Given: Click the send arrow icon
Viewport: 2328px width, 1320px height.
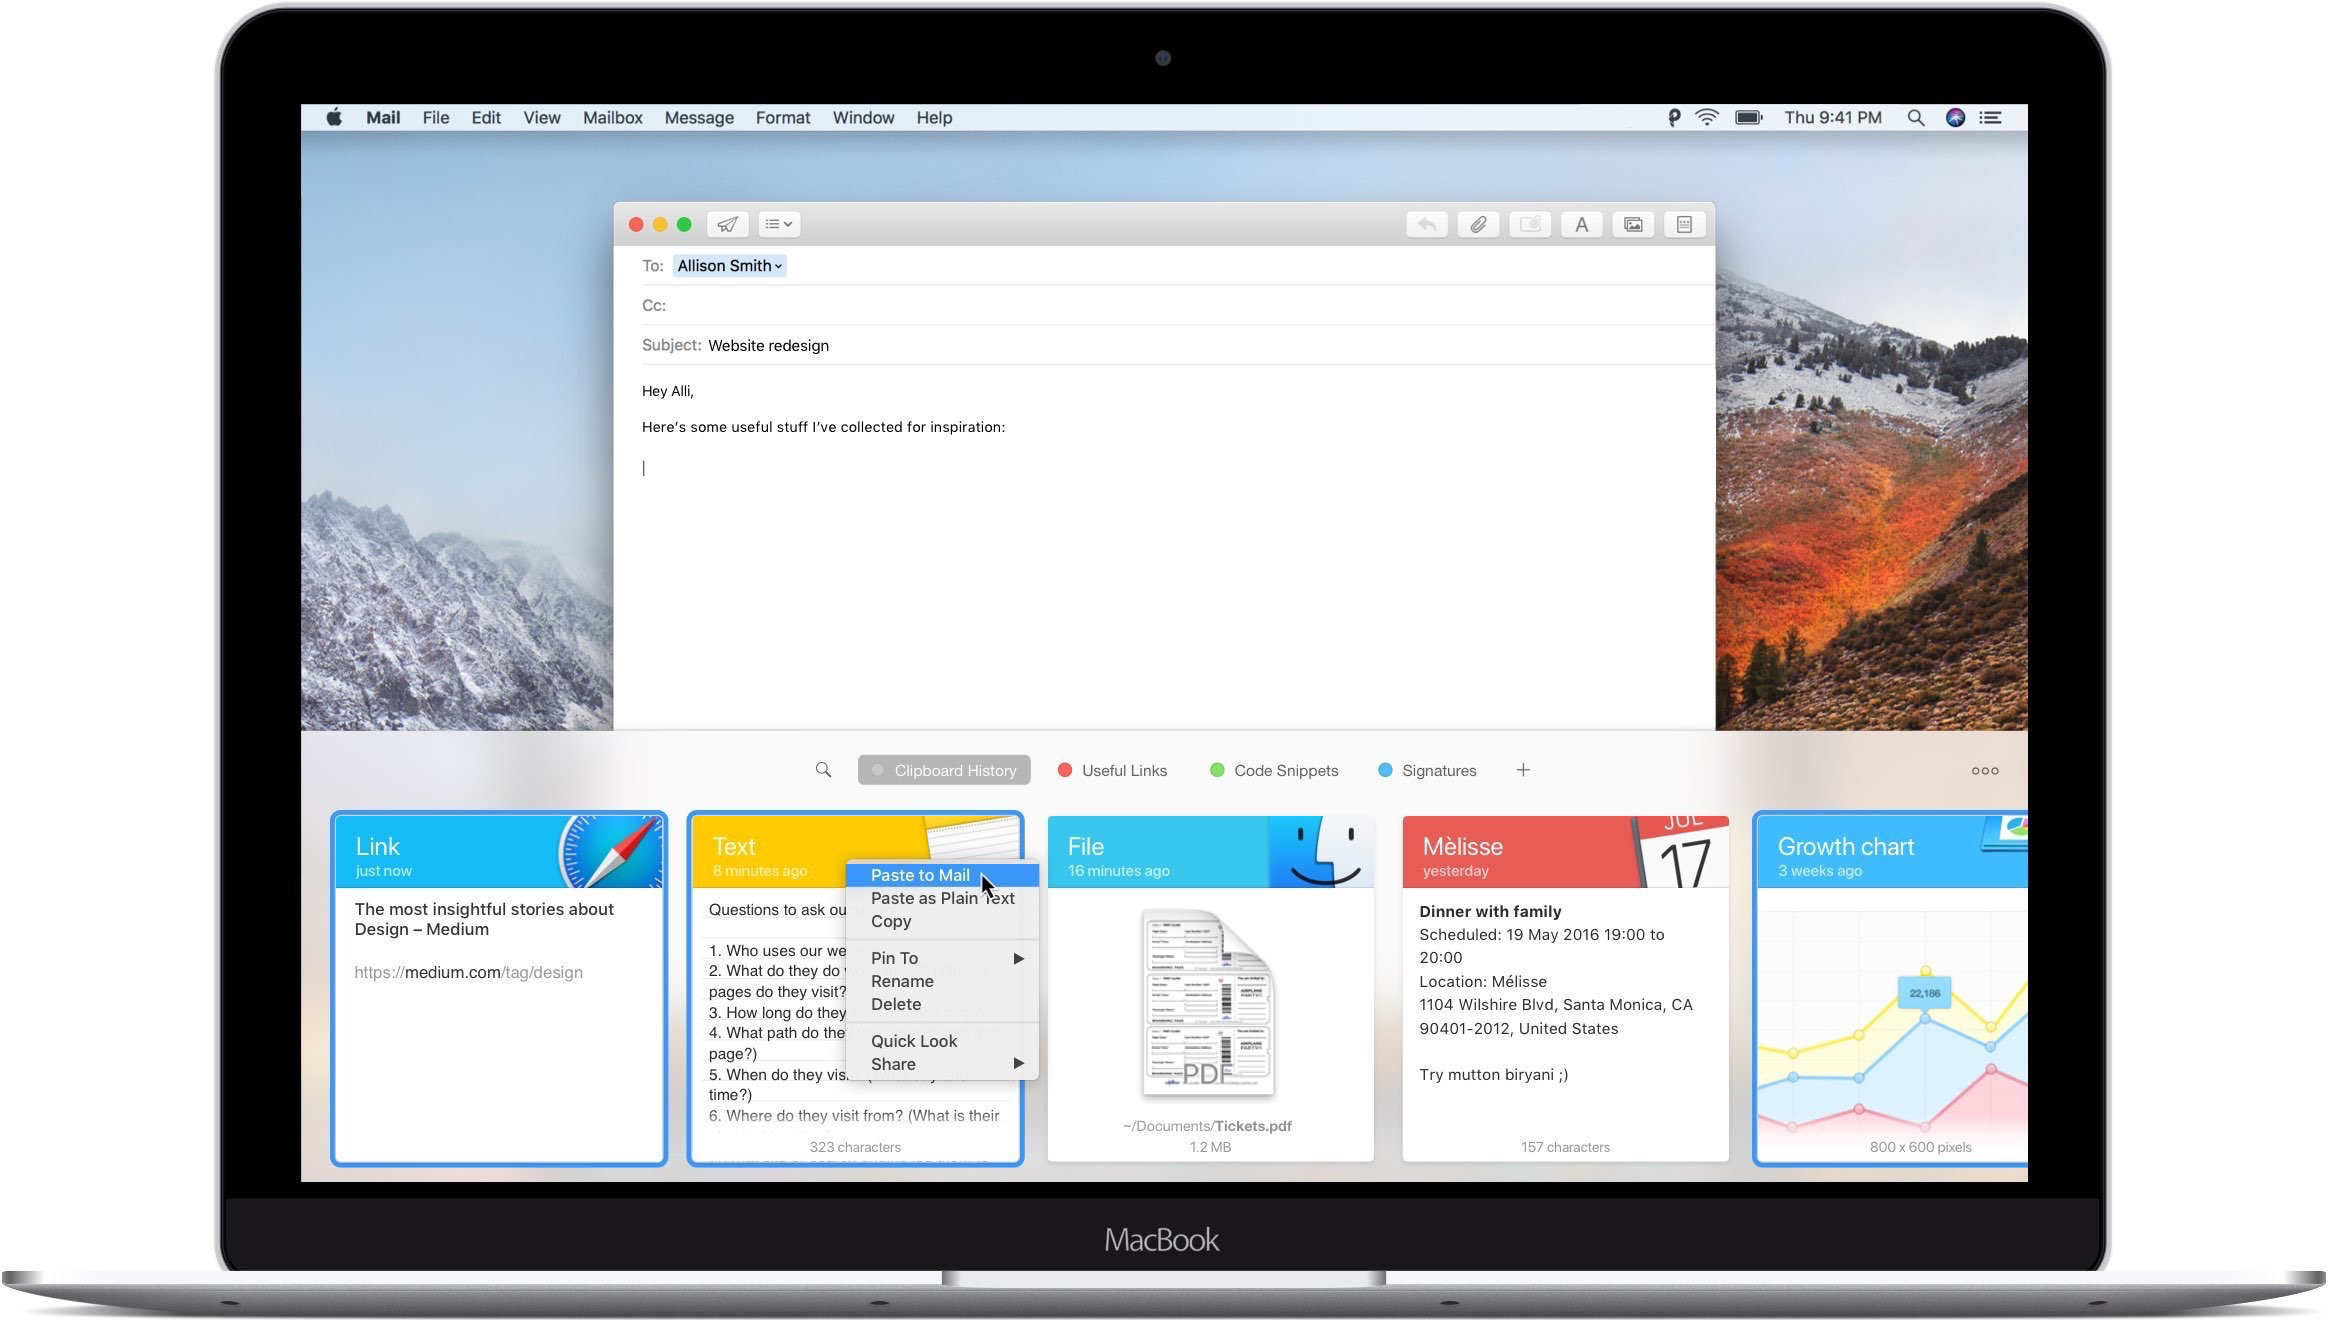Looking at the screenshot, I should point(728,224).
